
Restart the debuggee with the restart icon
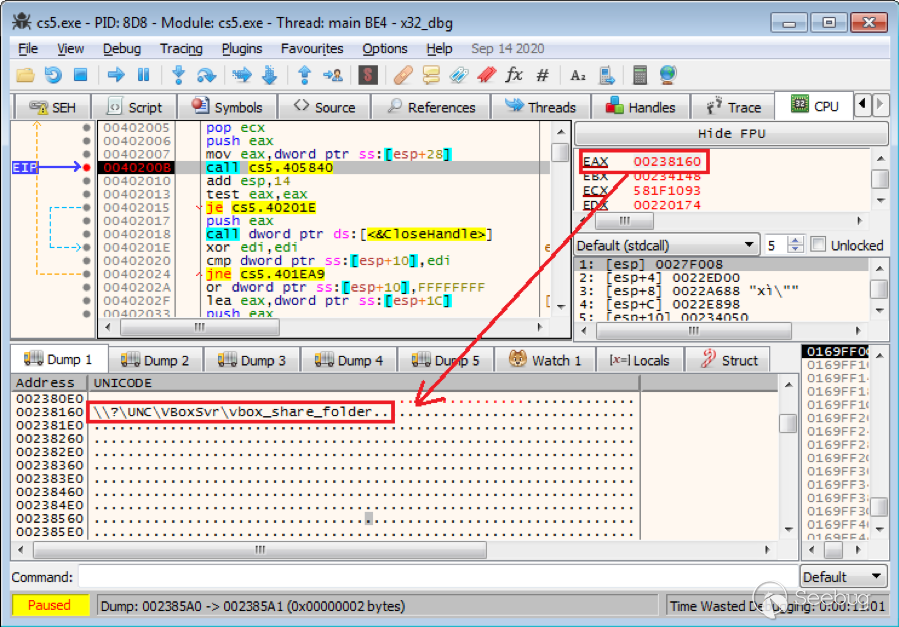click(x=53, y=75)
